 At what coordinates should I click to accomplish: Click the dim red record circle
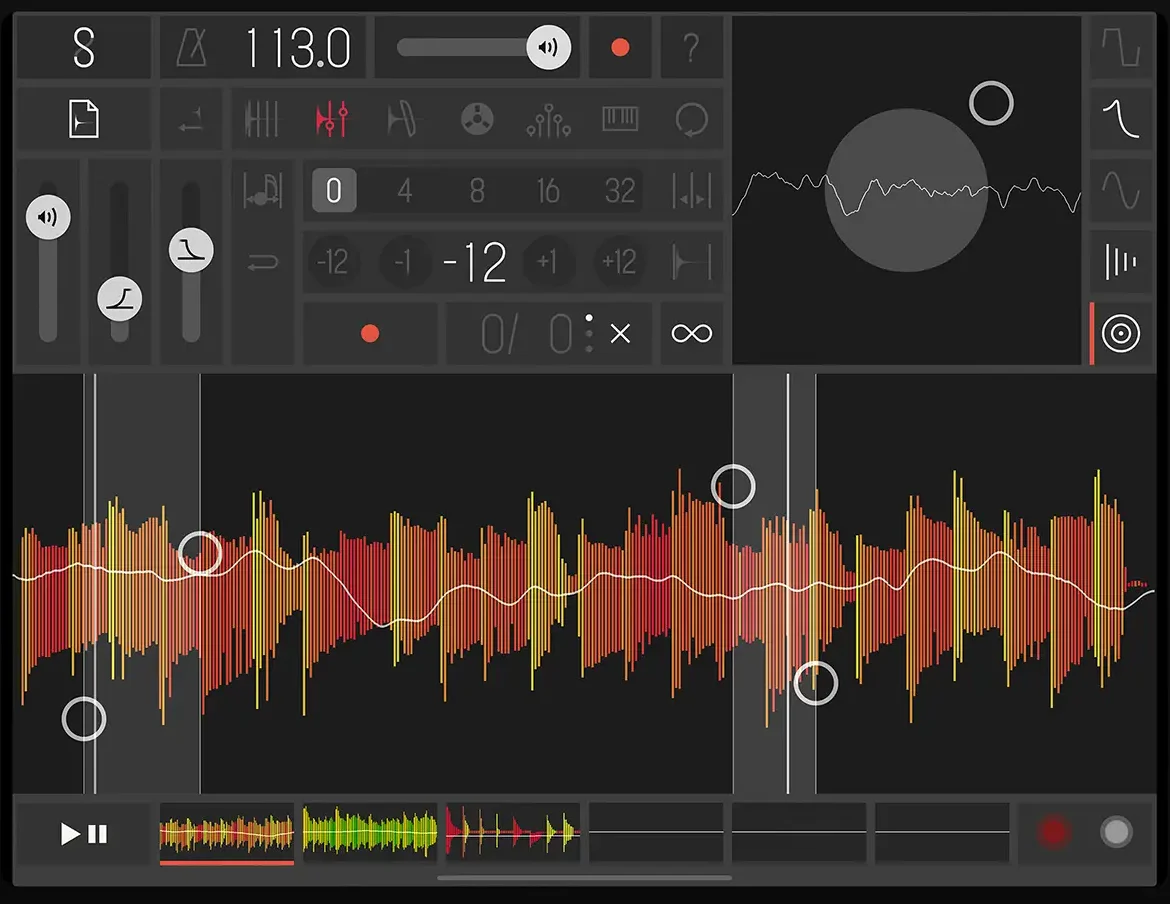pyautogui.click(x=1054, y=832)
